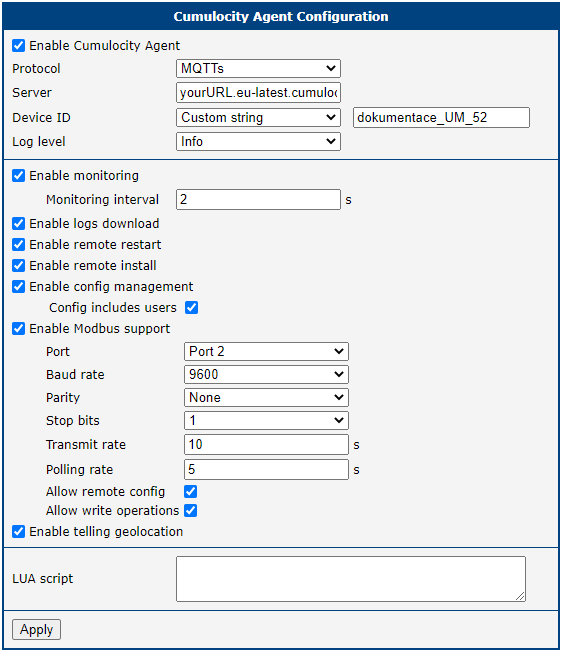Uncheck Enable Modbus support
Screen dimensions: 563x652
pos(18,328)
